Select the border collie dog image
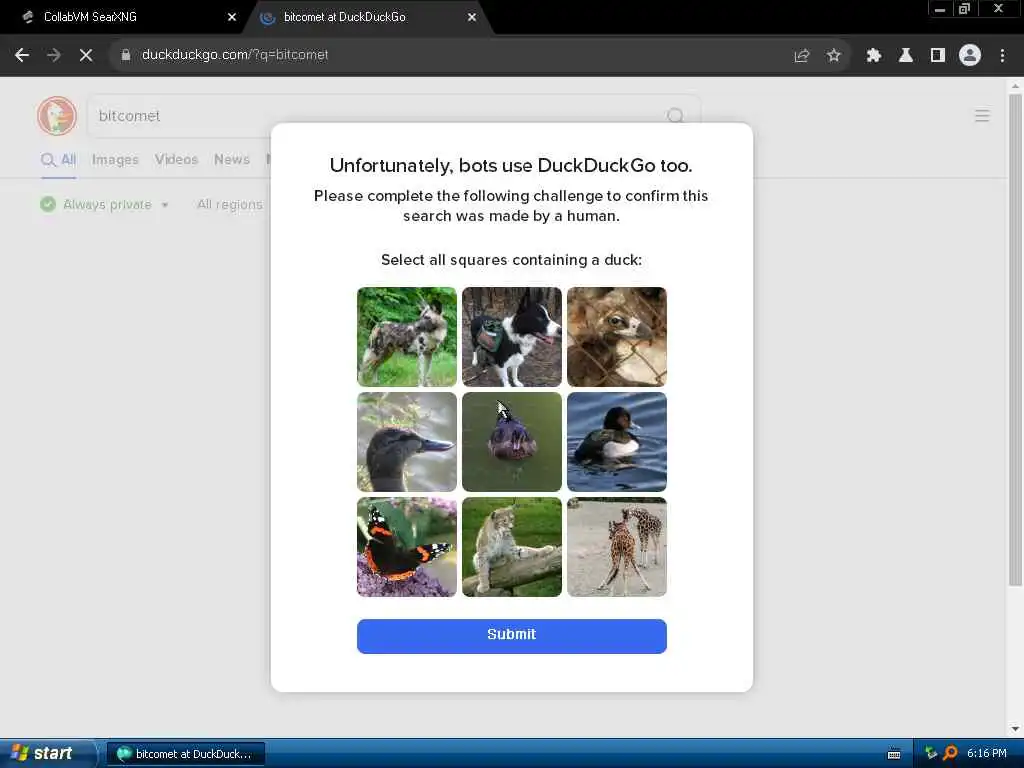Viewport: 1024px width, 768px height. 512,337
